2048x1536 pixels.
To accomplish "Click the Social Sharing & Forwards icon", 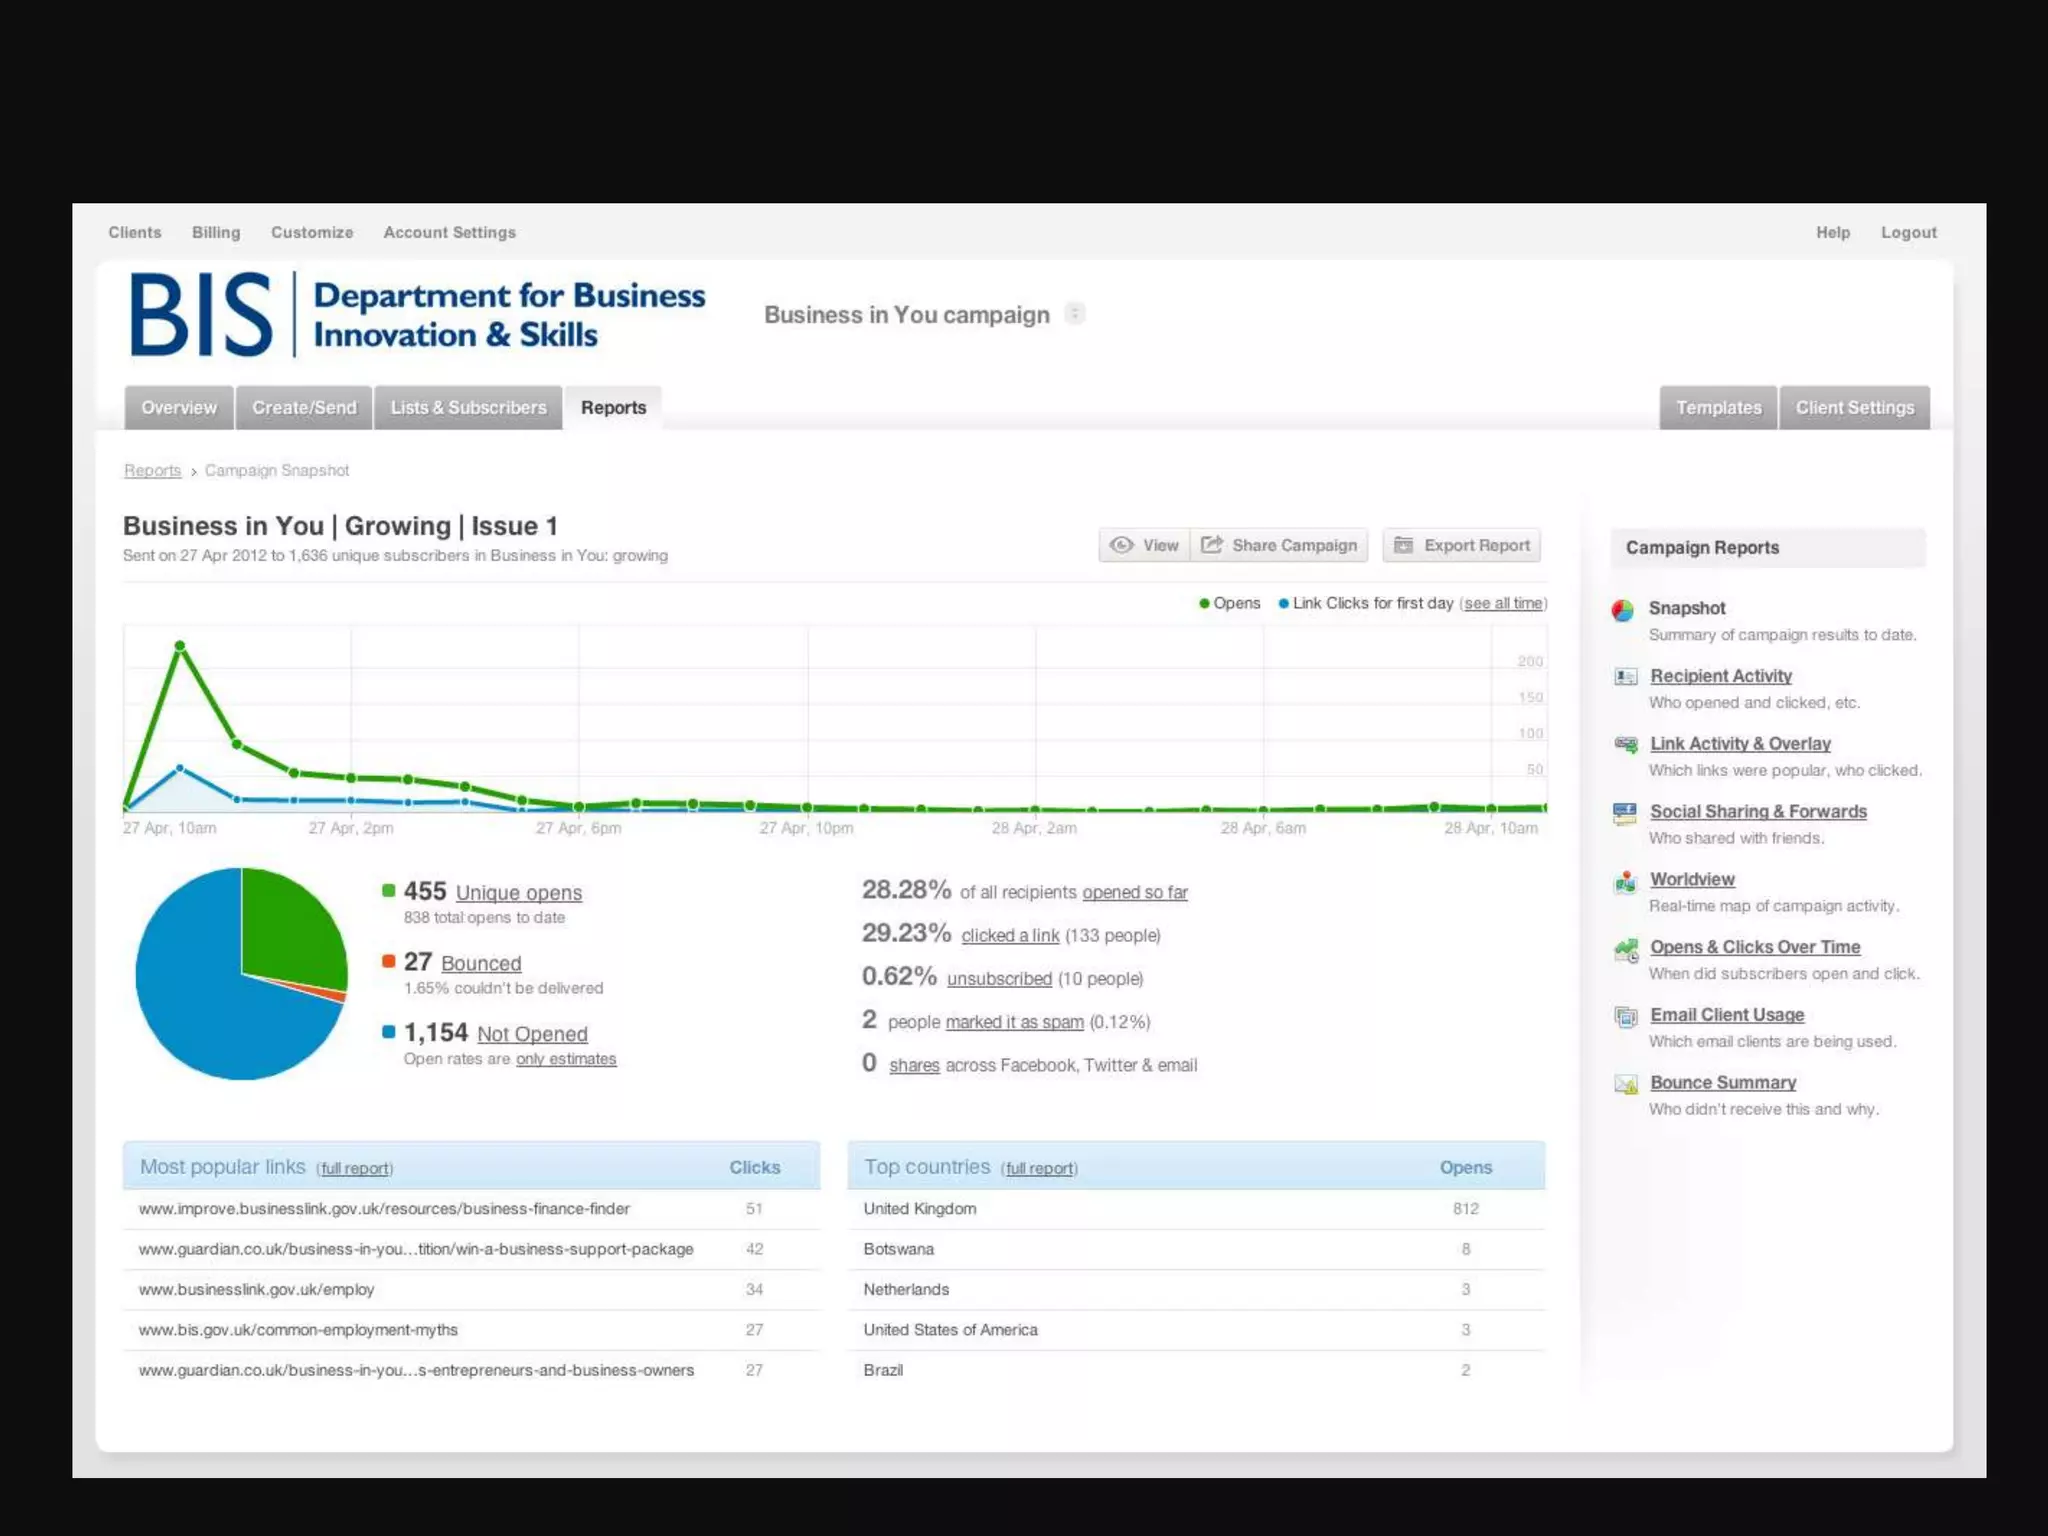I will click(1625, 813).
